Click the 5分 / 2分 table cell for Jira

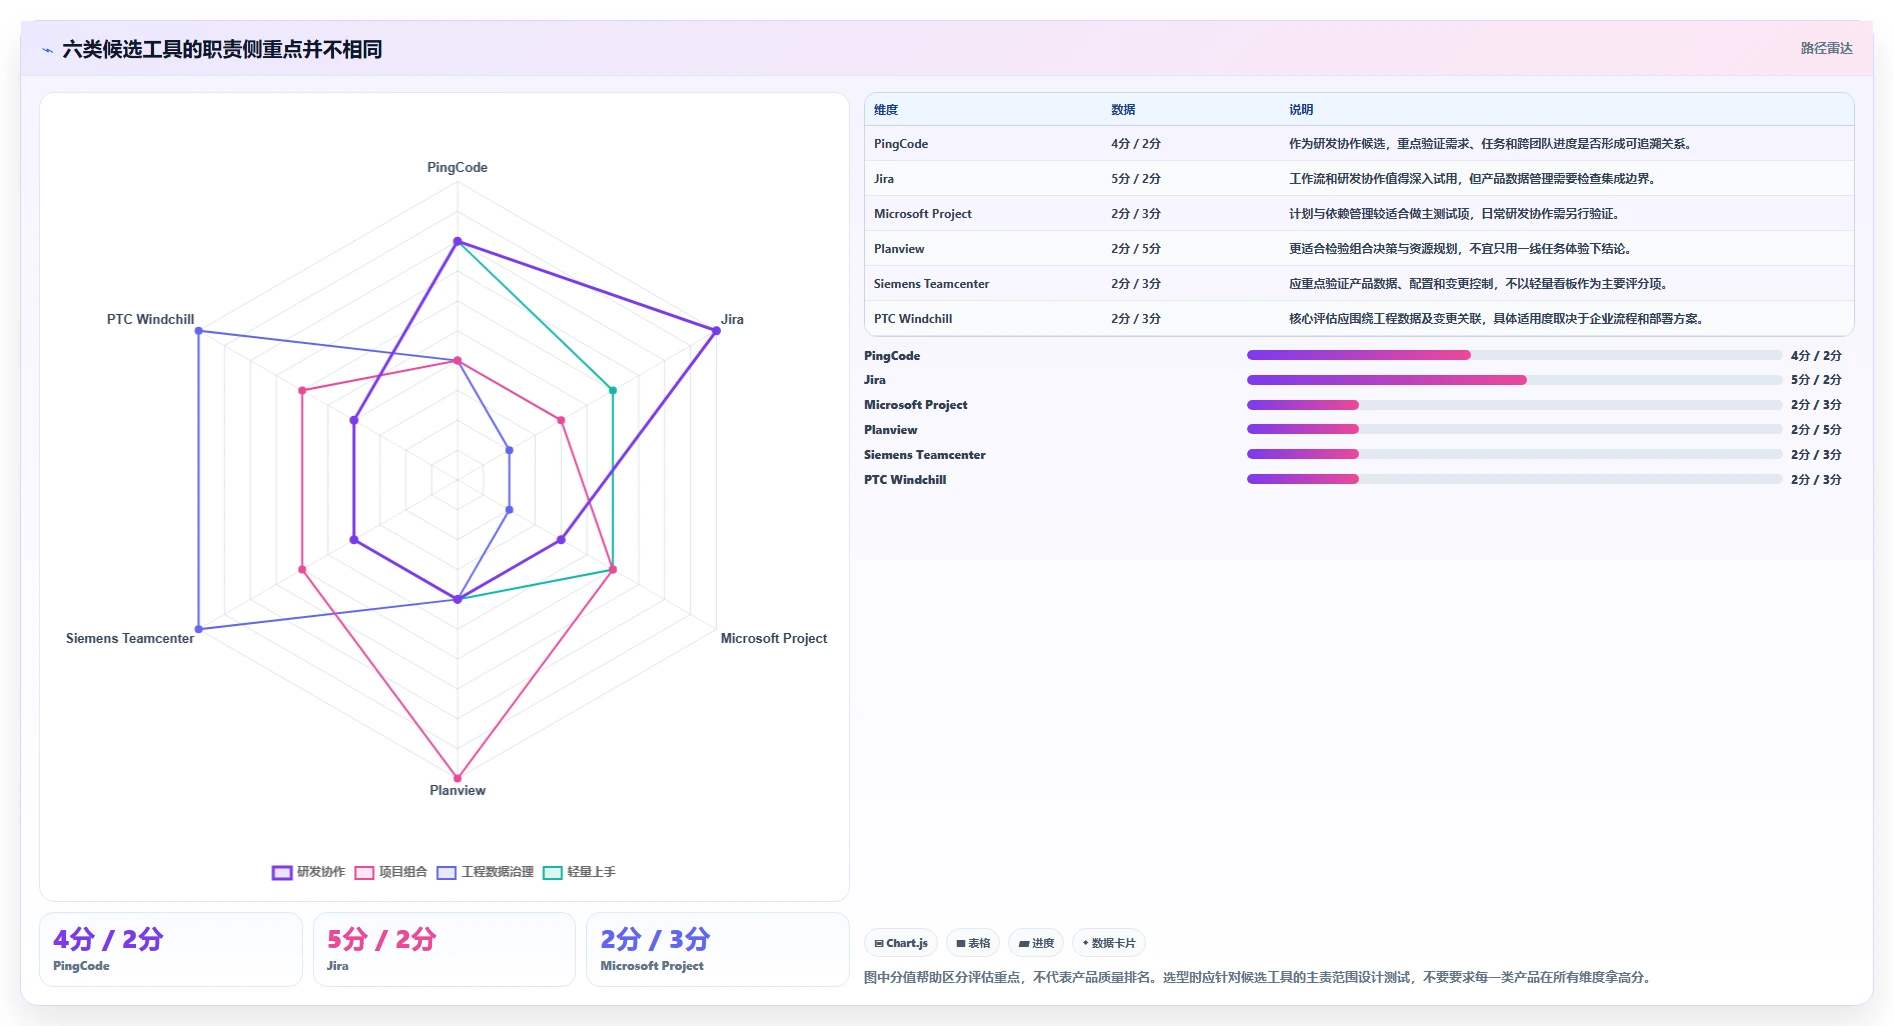pyautogui.click(x=1136, y=179)
